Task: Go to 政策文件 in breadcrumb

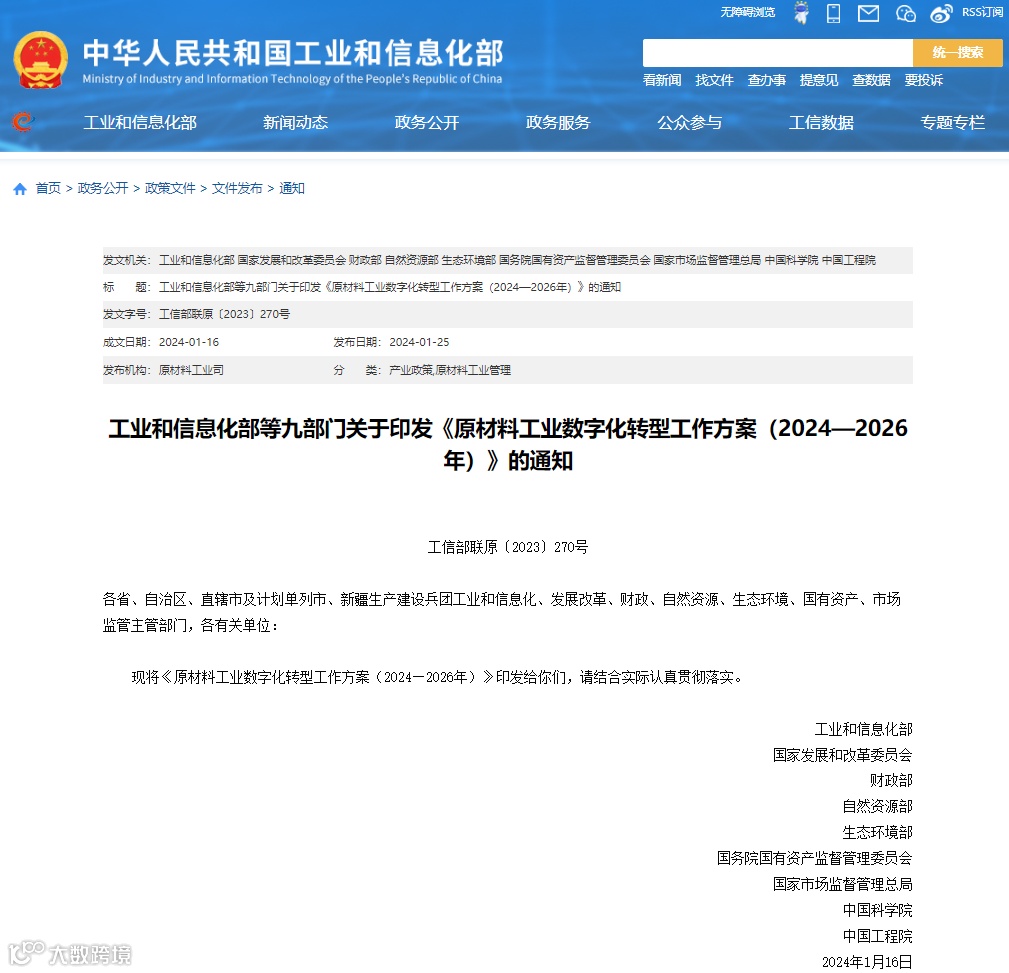Action: [x=170, y=189]
